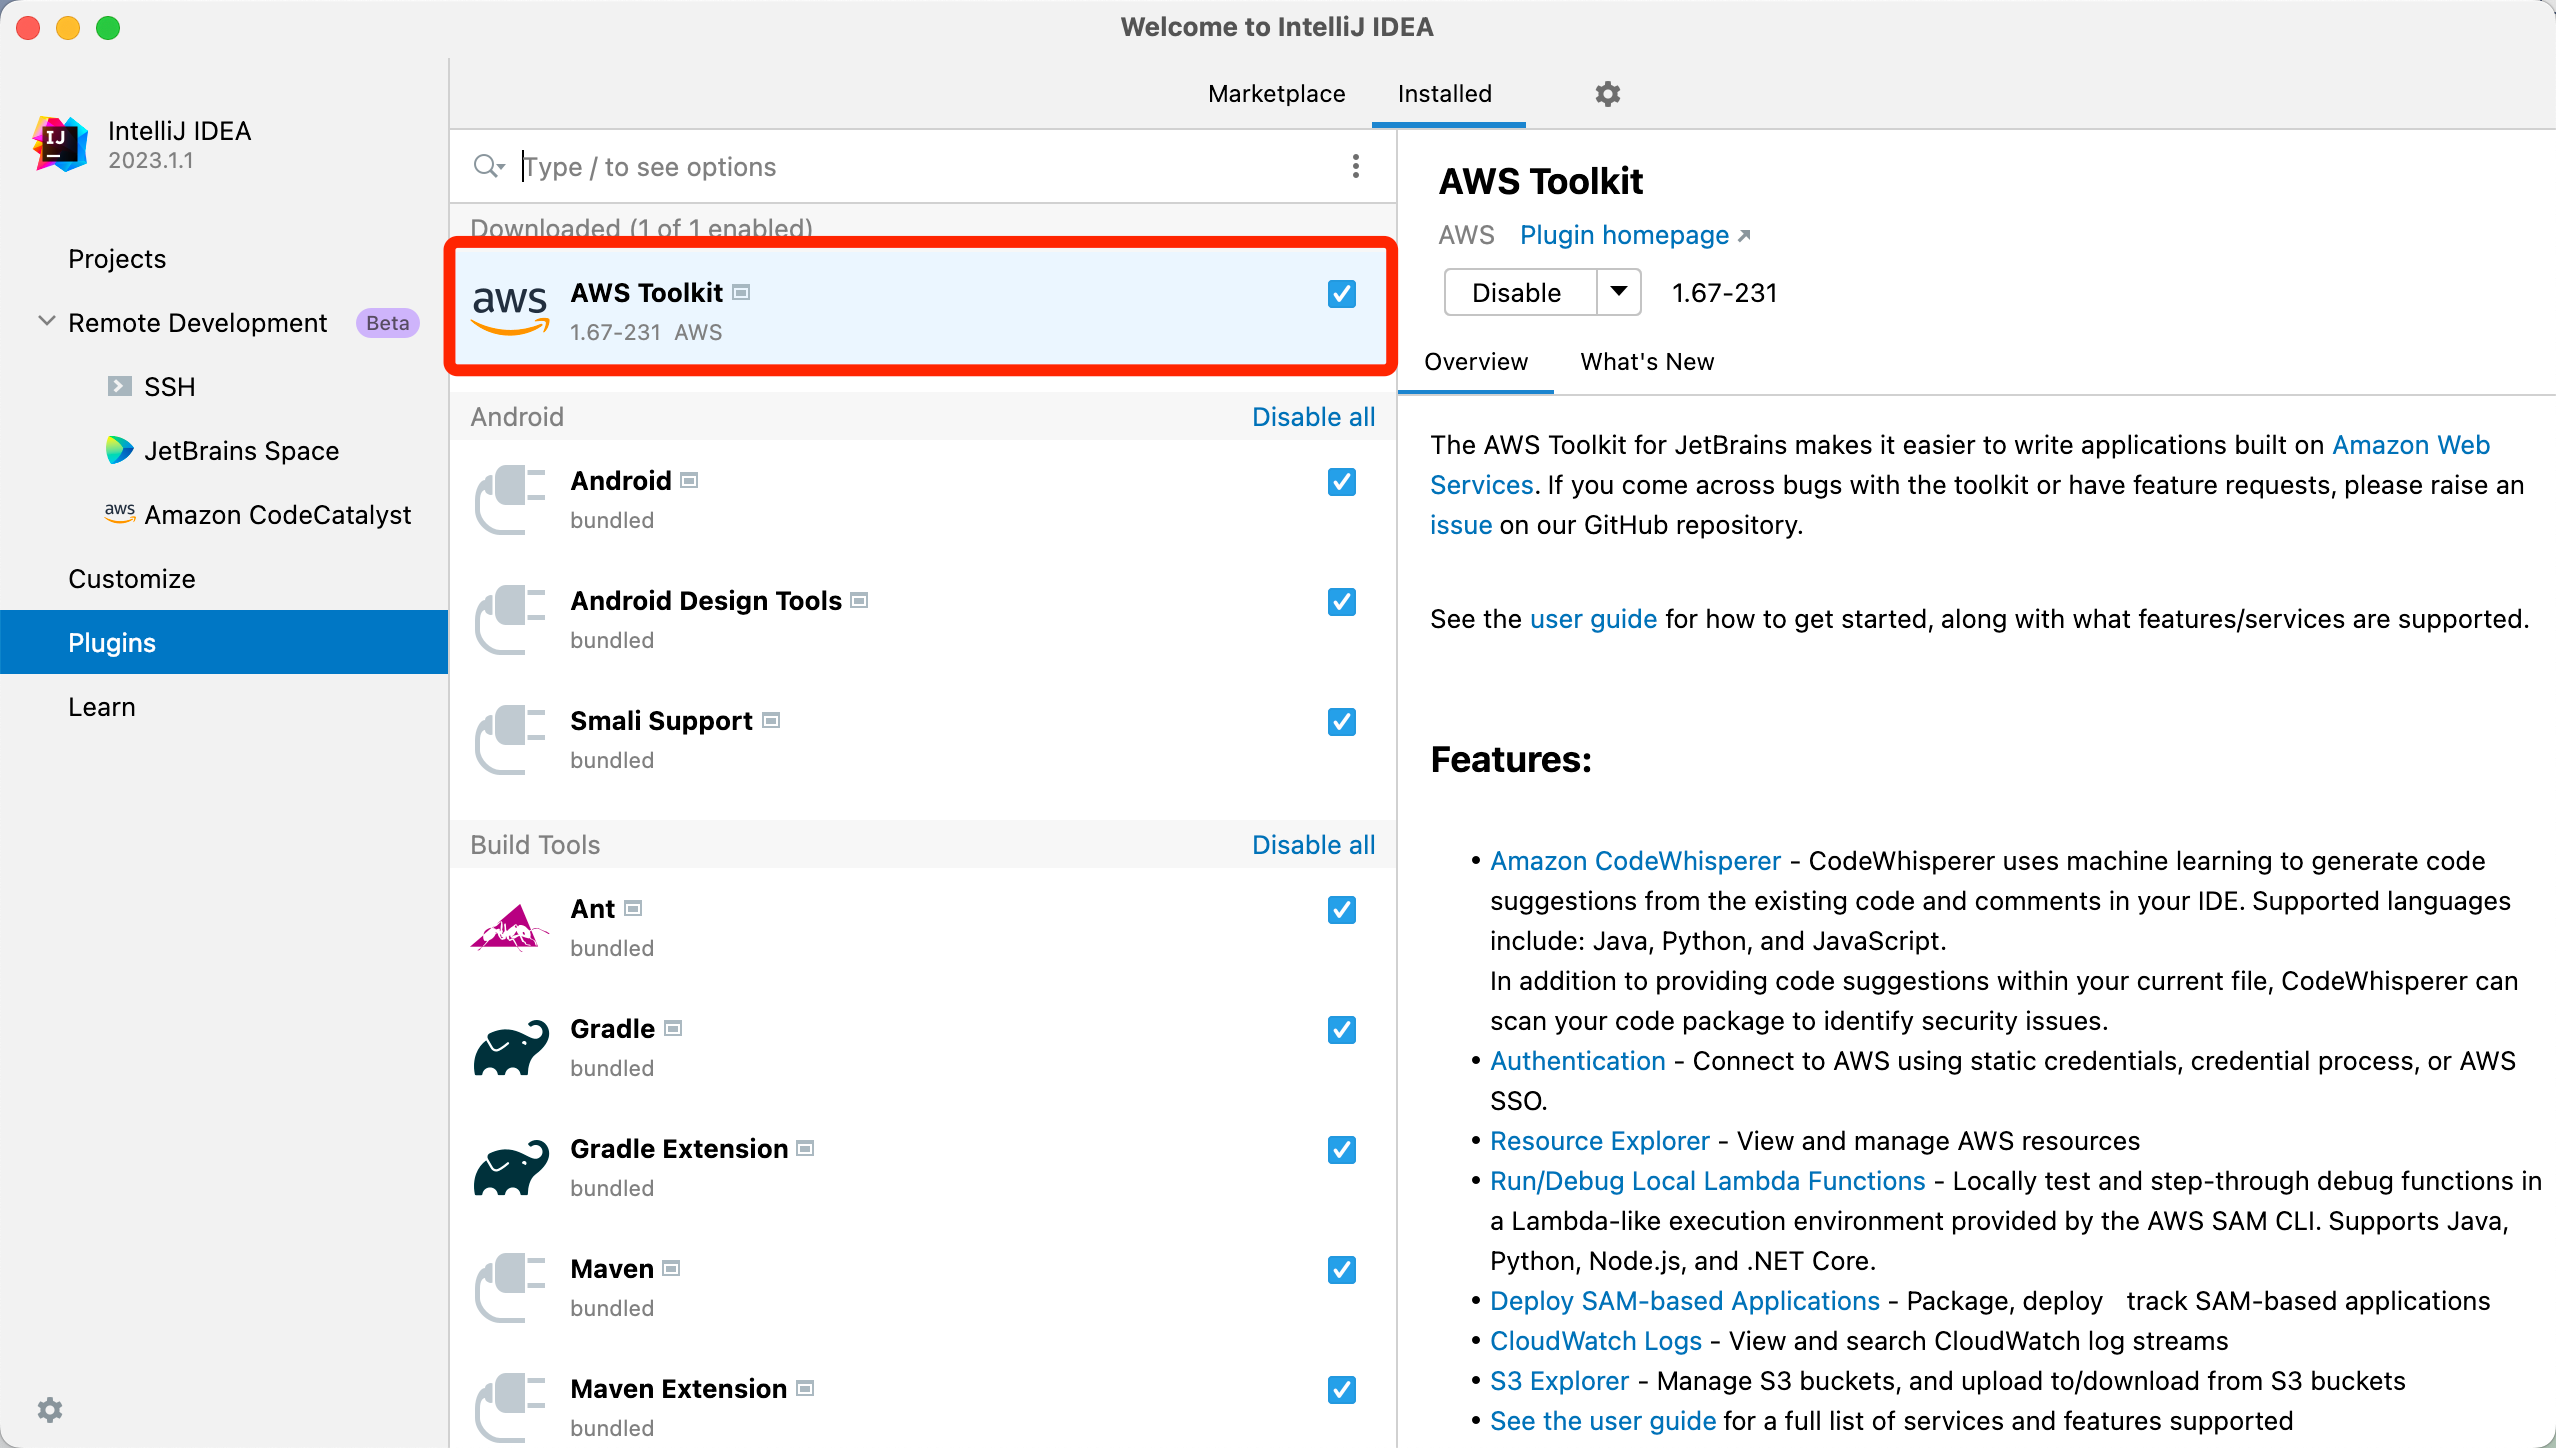Open Run/Debug Local Lambda Functions link
The width and height of the screenshot is (2556, 1448).
[1707, 1181]
